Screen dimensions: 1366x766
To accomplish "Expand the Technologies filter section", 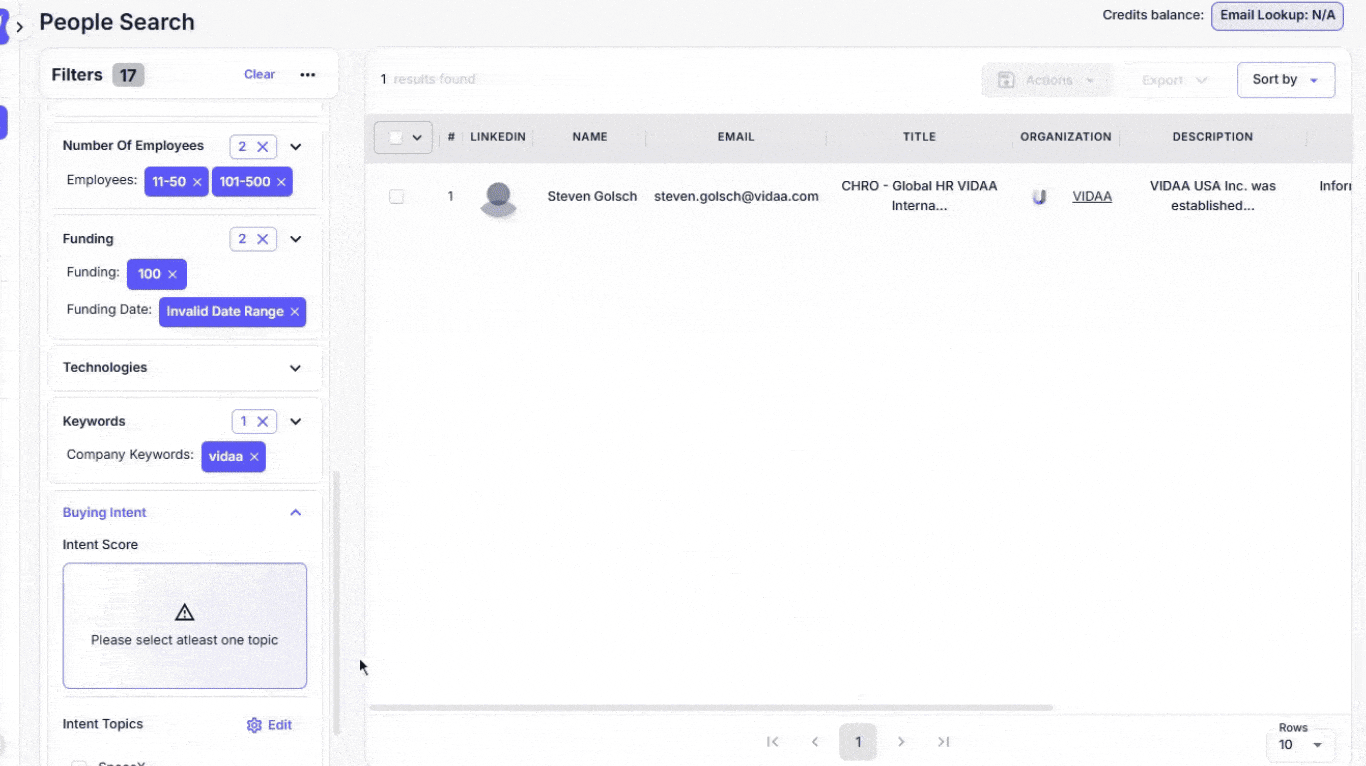I will point(295,368).
